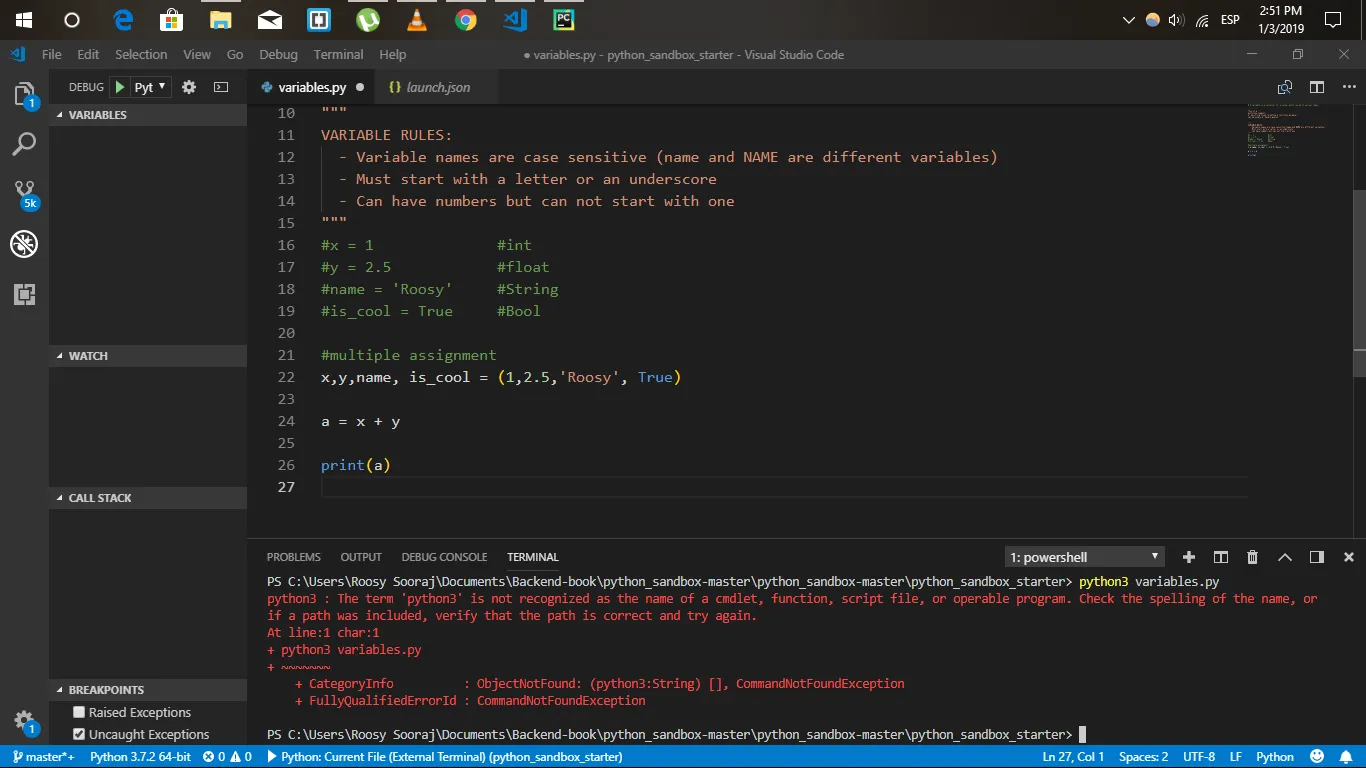Open the Explorer view in activity bar

(24, 95)
